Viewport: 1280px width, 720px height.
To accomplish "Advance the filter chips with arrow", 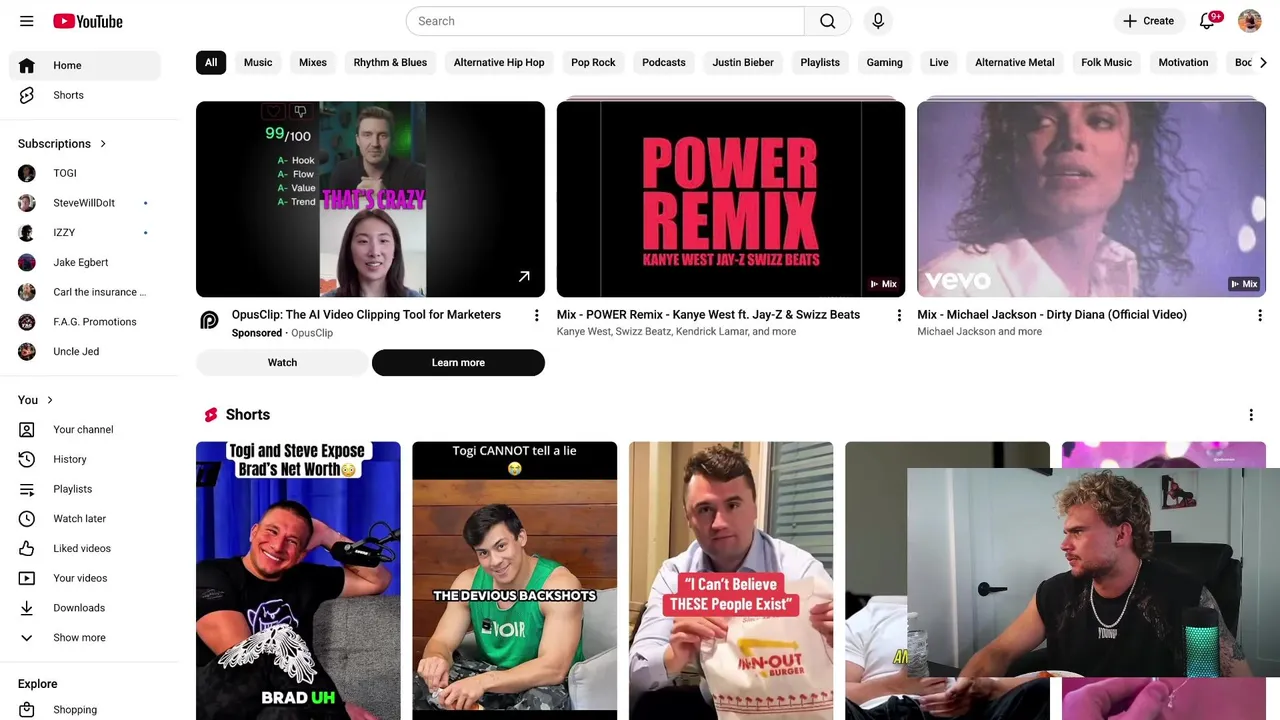I will click(1263, 62).
